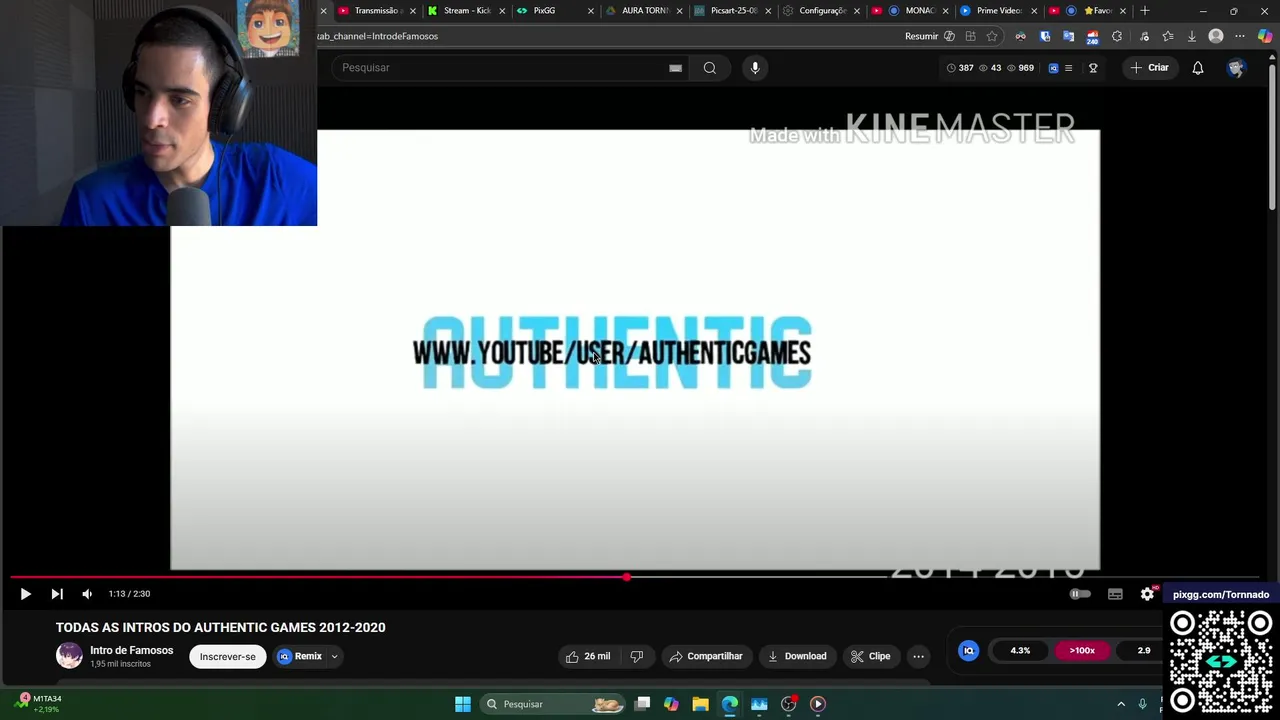Click the translate extension icon

1068,36
